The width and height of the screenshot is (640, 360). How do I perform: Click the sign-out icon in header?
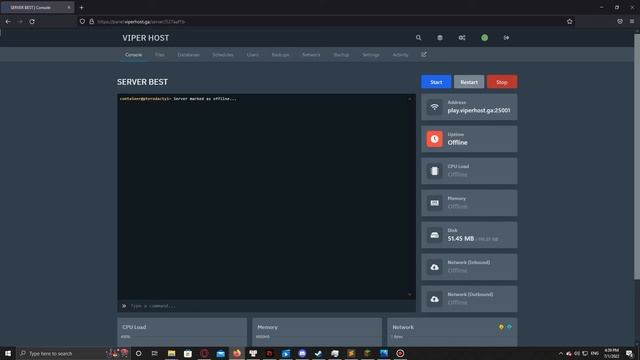point(506,38)
